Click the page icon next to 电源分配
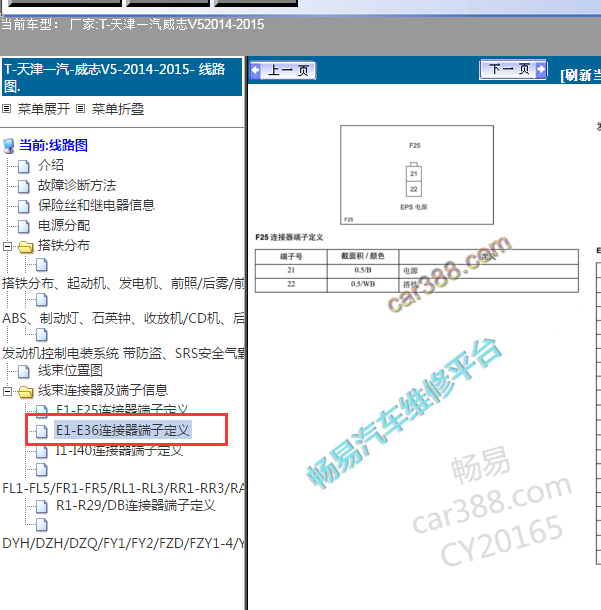 [24, 226]
